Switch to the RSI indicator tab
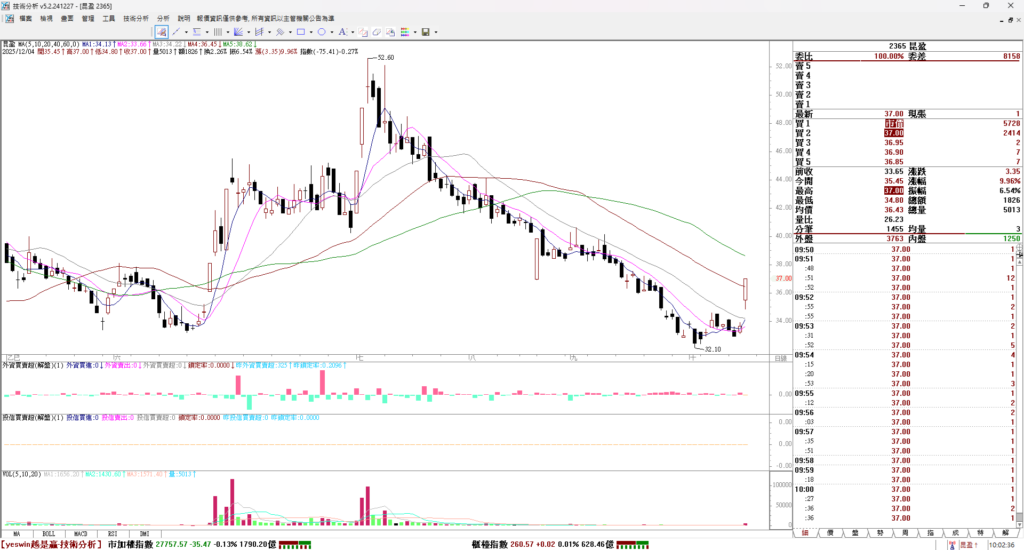Image resolution: width=1024 pixels, height=550 pixels. pyautogui.click(x=112, y=533)
